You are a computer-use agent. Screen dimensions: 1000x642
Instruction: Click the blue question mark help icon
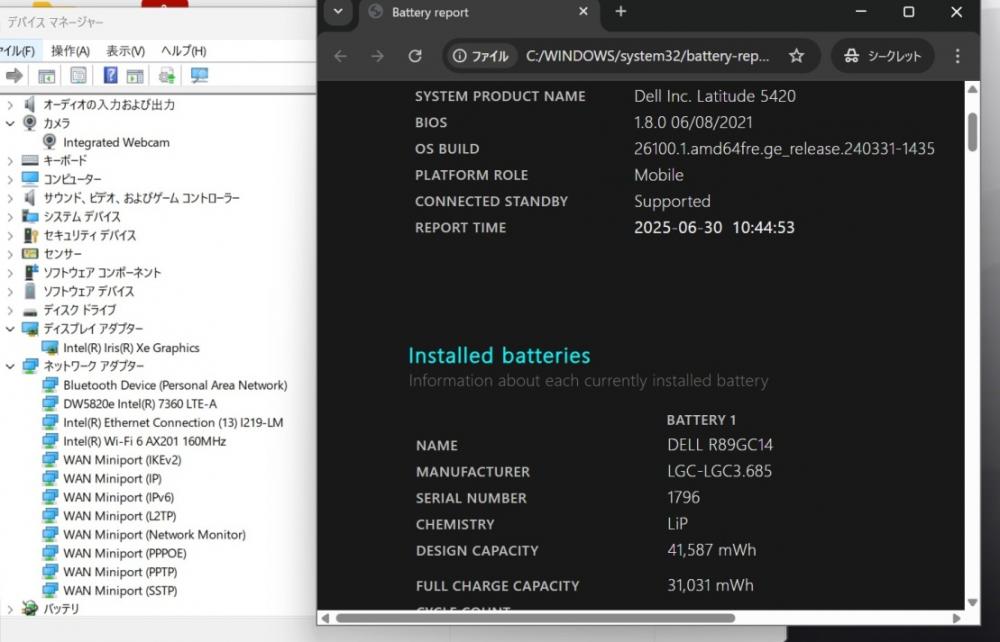(x=110, y=75)
